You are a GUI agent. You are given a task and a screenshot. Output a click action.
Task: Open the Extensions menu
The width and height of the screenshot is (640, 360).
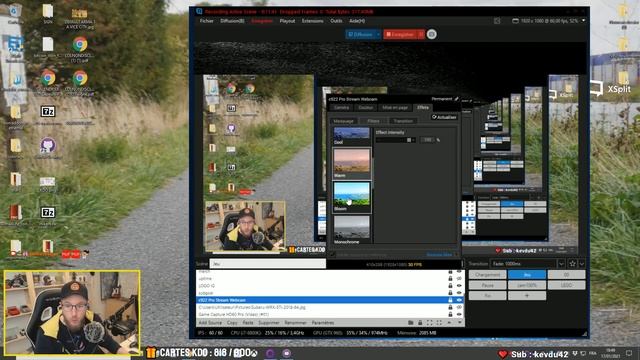[313, 21]
